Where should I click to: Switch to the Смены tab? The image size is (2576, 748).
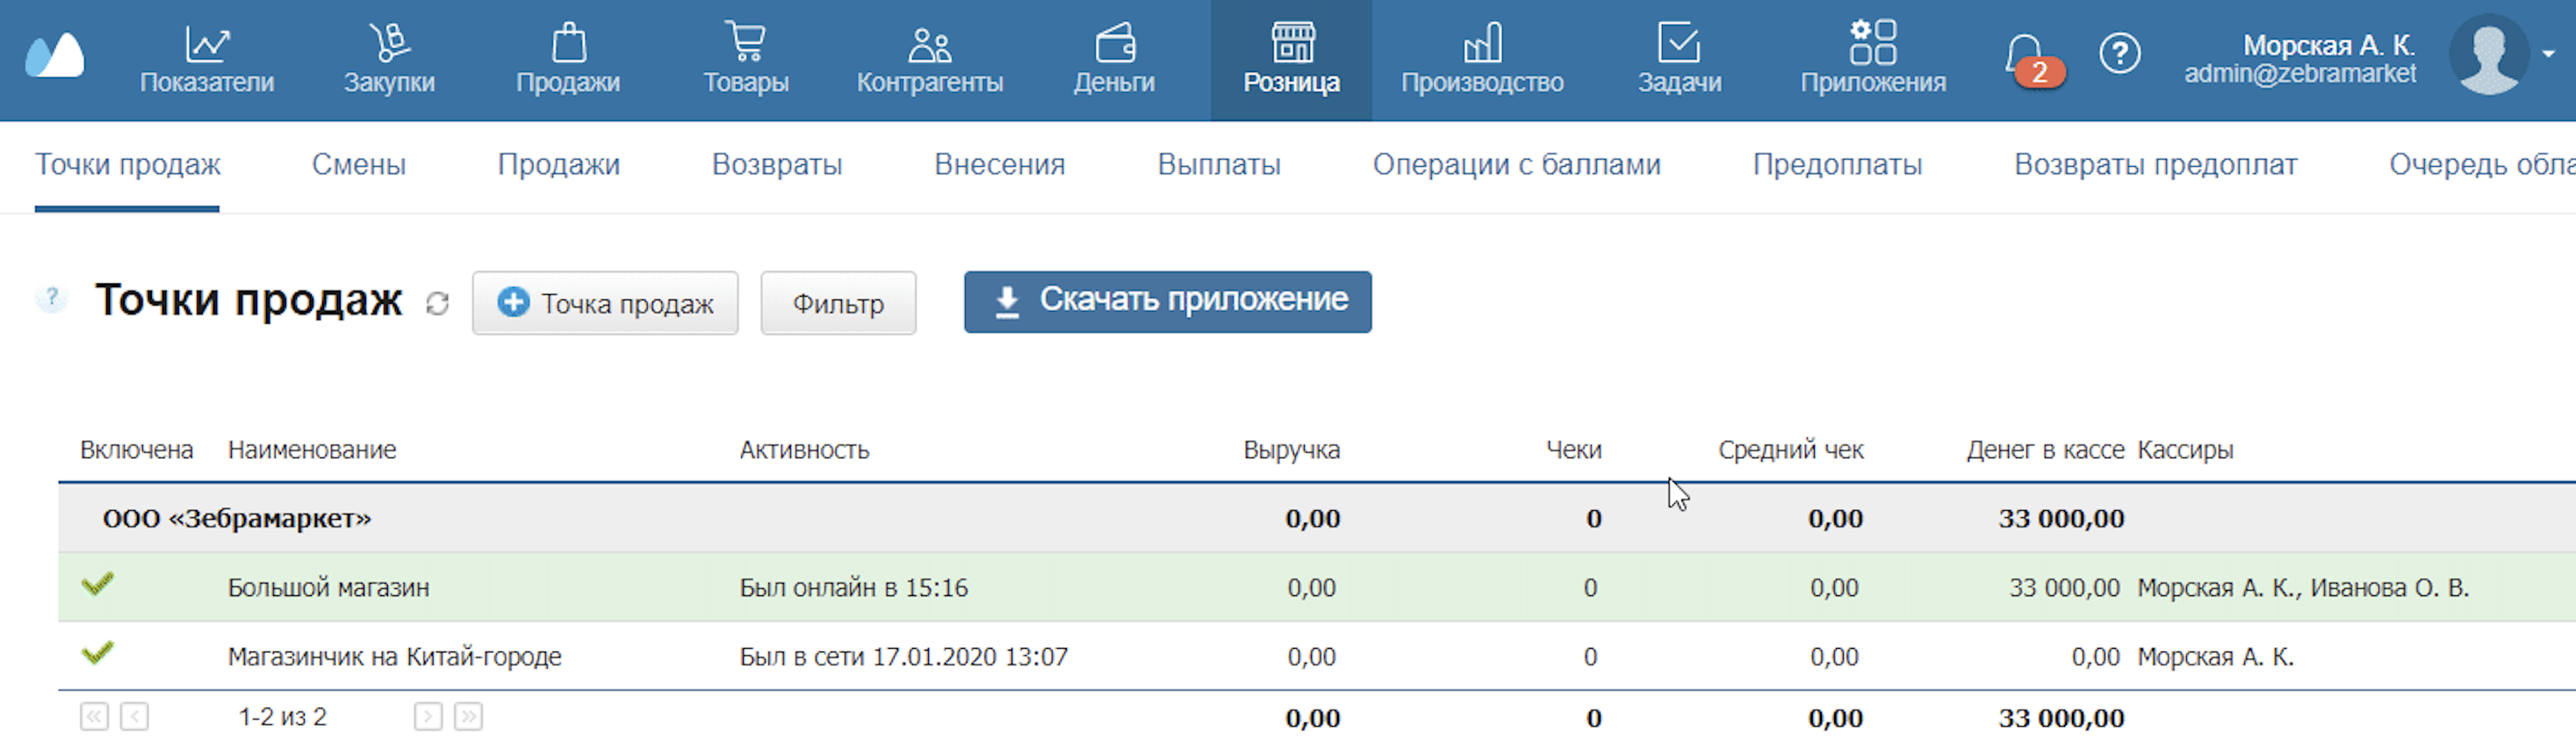358,165
